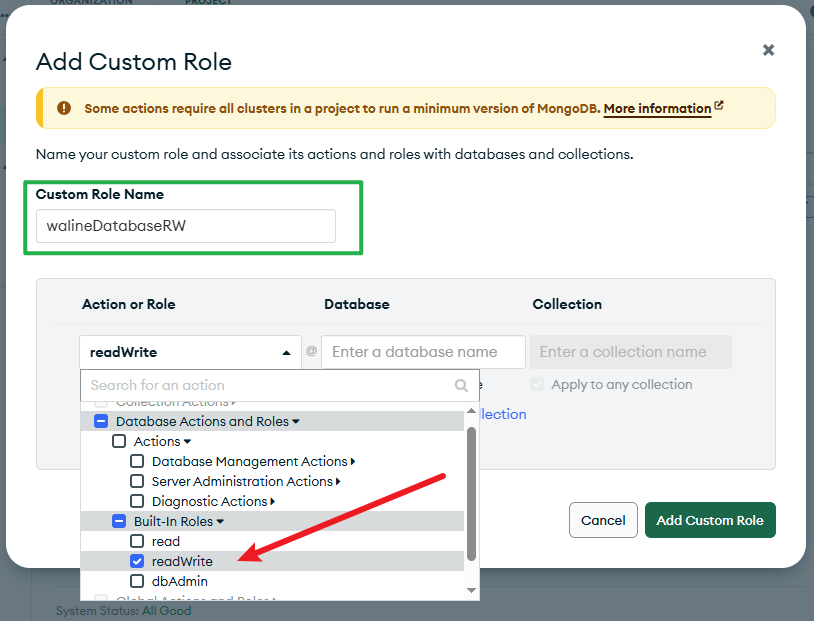Check Database Management Actions checkbox
This screenshot has height=621, width=814.
[x=137, y=461]
